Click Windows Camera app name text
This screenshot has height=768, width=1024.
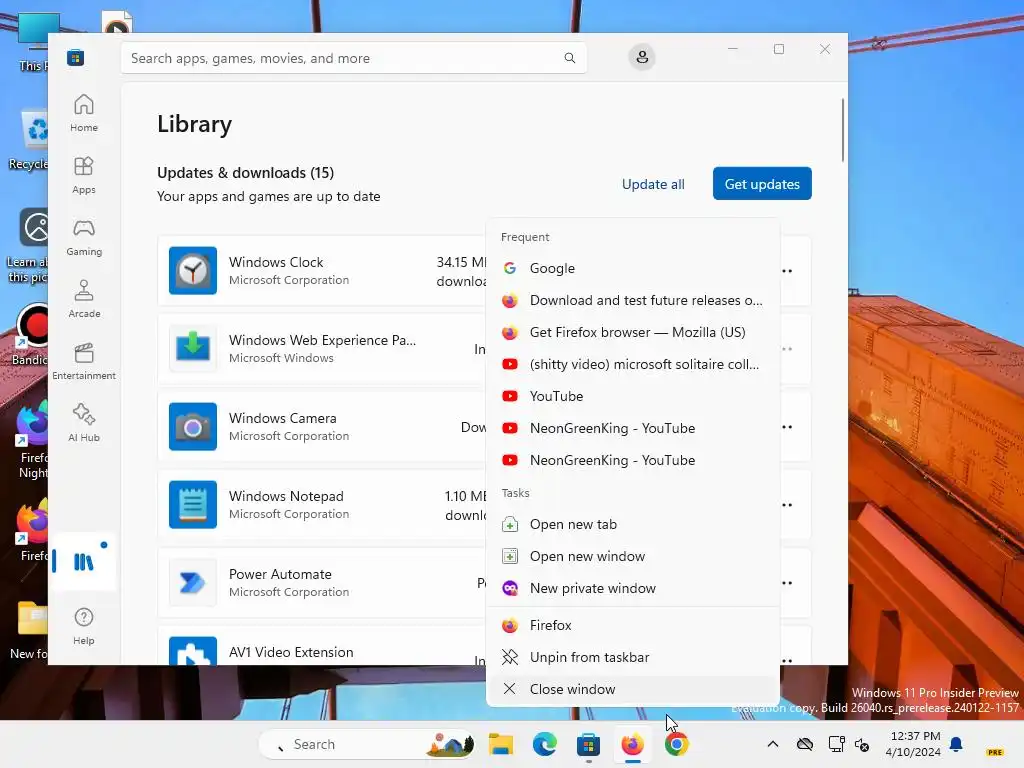pos(283,418)
